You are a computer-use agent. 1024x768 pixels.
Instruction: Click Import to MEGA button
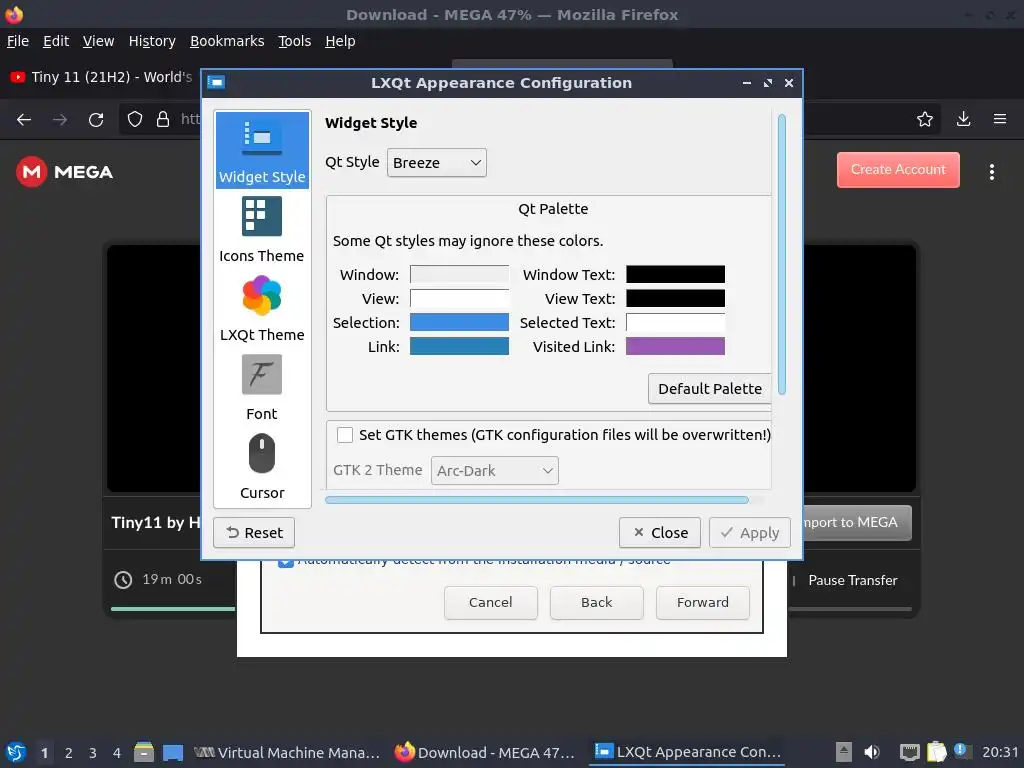[857, 522]
